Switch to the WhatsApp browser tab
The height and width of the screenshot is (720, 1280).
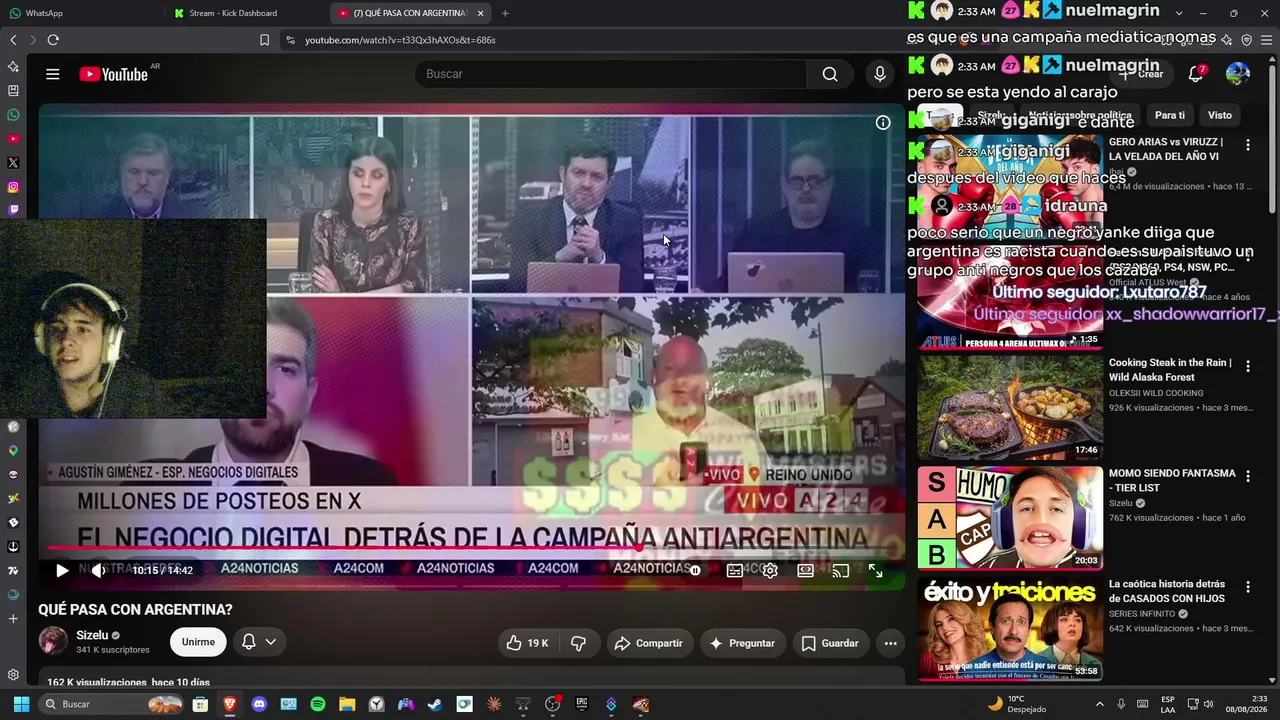click(80, 13)
